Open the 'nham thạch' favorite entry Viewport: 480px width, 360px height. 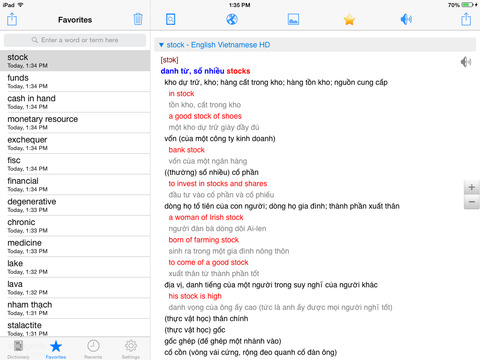tap(75, 309)
